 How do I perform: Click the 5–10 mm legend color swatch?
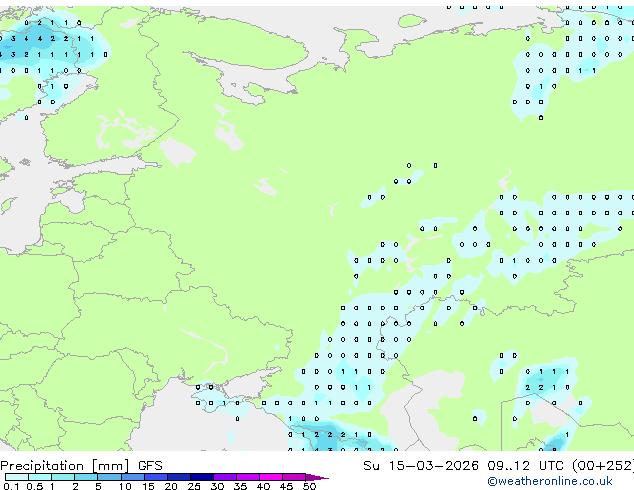(109, 477)
